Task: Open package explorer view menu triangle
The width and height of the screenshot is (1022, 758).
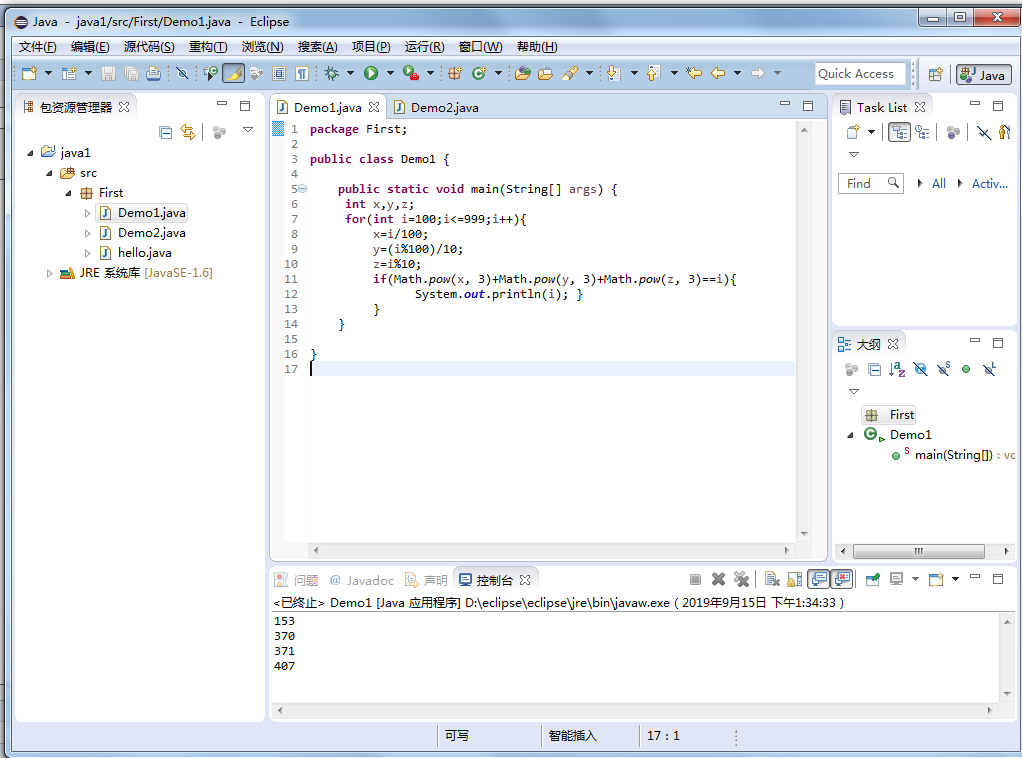Action: point(248,130)
